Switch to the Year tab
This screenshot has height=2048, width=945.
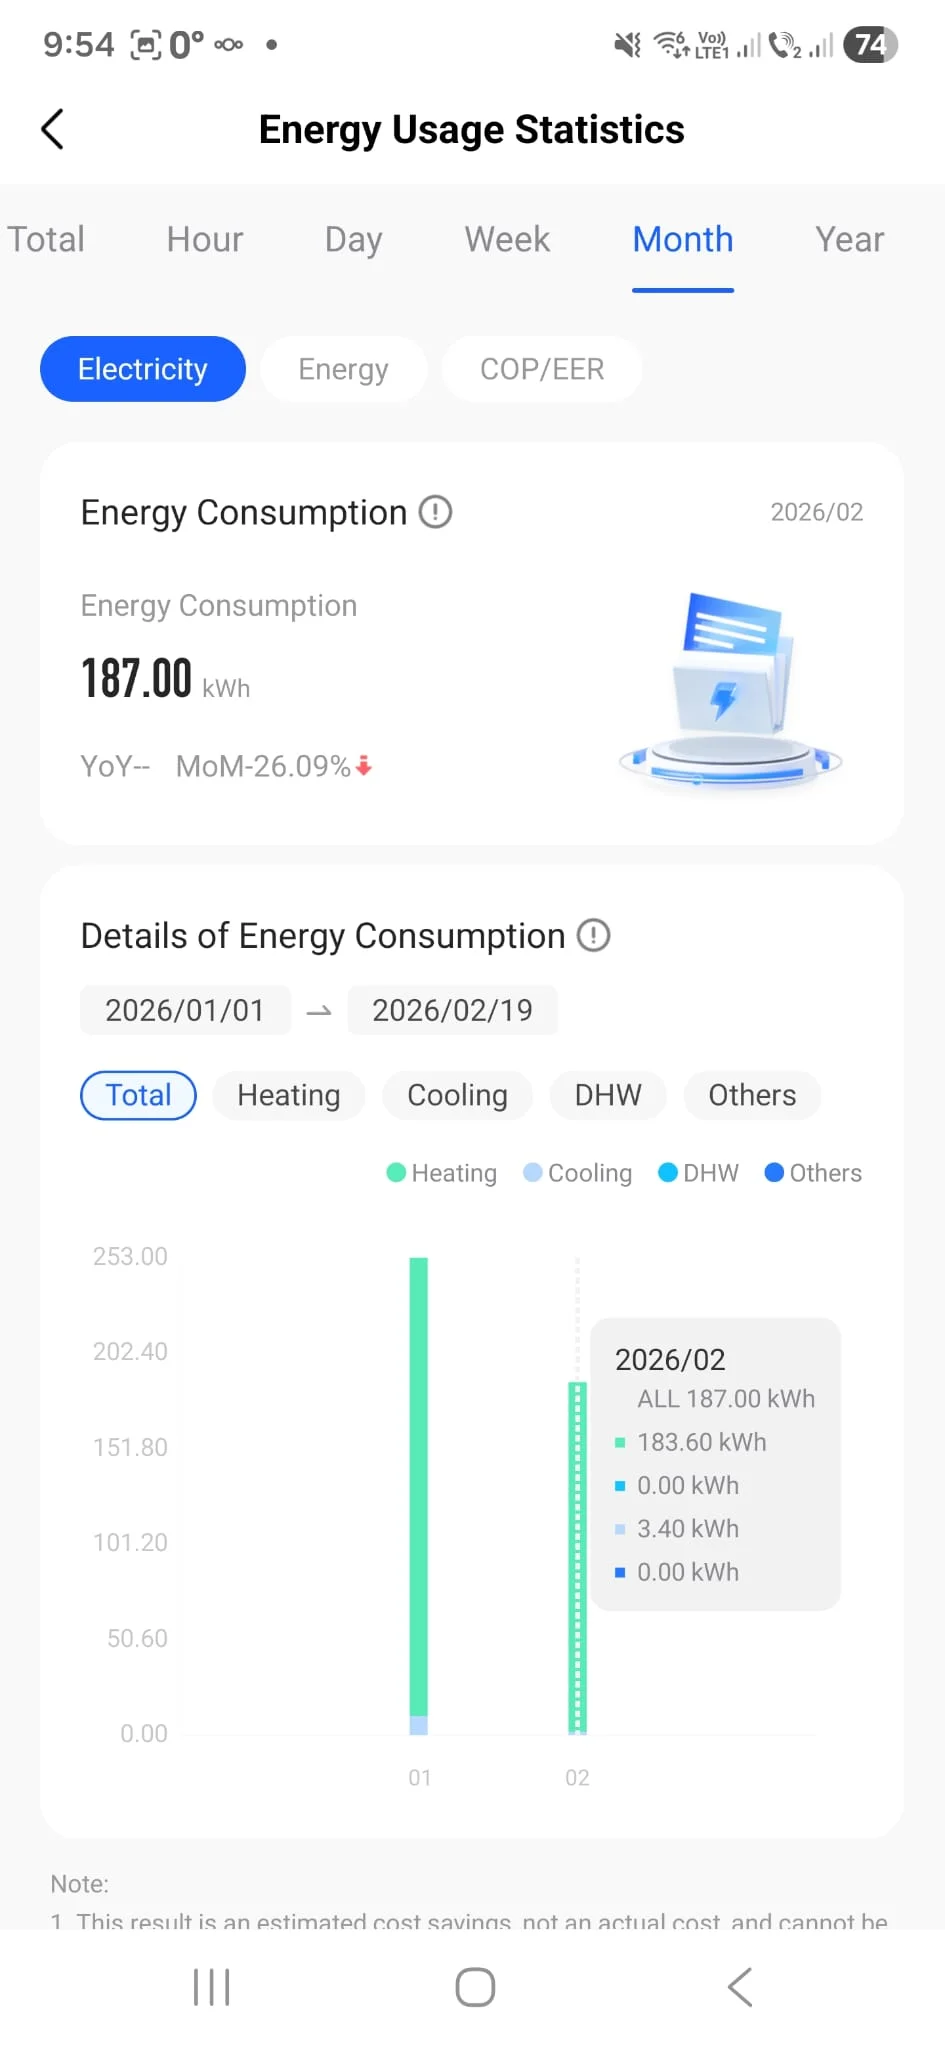click(849, 240)
